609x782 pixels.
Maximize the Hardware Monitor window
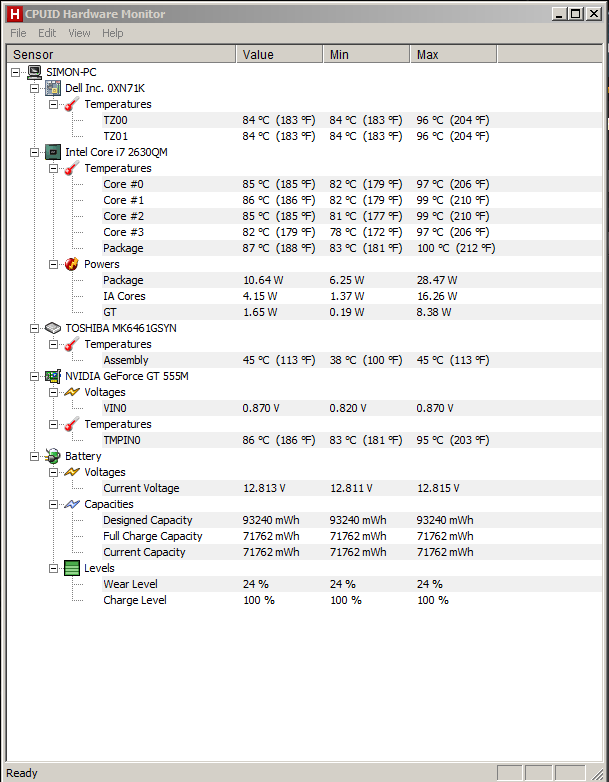click(576, 14)
